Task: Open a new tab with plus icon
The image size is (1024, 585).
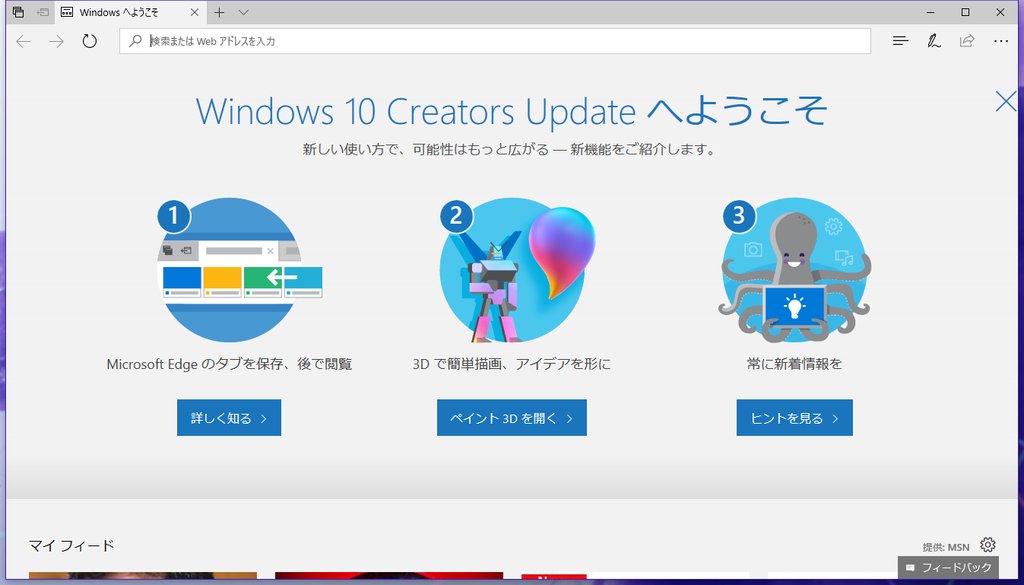Action: point(219,12)
